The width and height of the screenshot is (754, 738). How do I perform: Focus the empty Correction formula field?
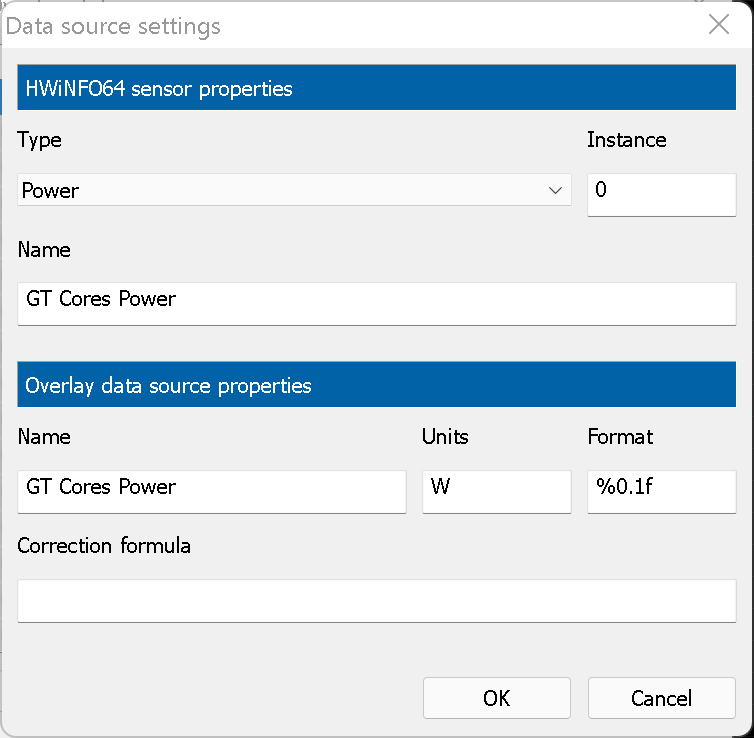pyautogui.click(x=376, y=600)
